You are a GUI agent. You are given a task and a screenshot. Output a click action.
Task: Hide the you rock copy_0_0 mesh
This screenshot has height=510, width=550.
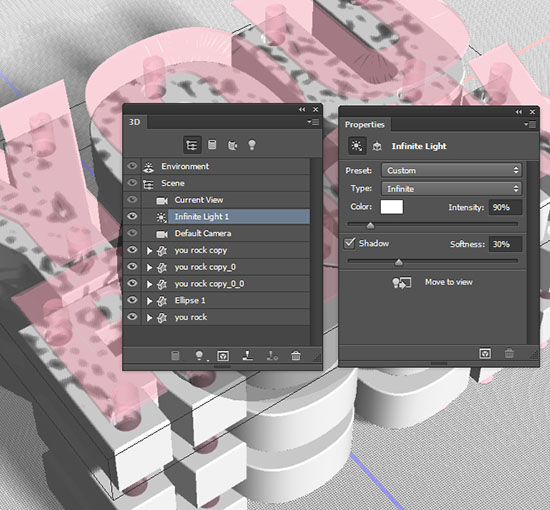[132, 283]
